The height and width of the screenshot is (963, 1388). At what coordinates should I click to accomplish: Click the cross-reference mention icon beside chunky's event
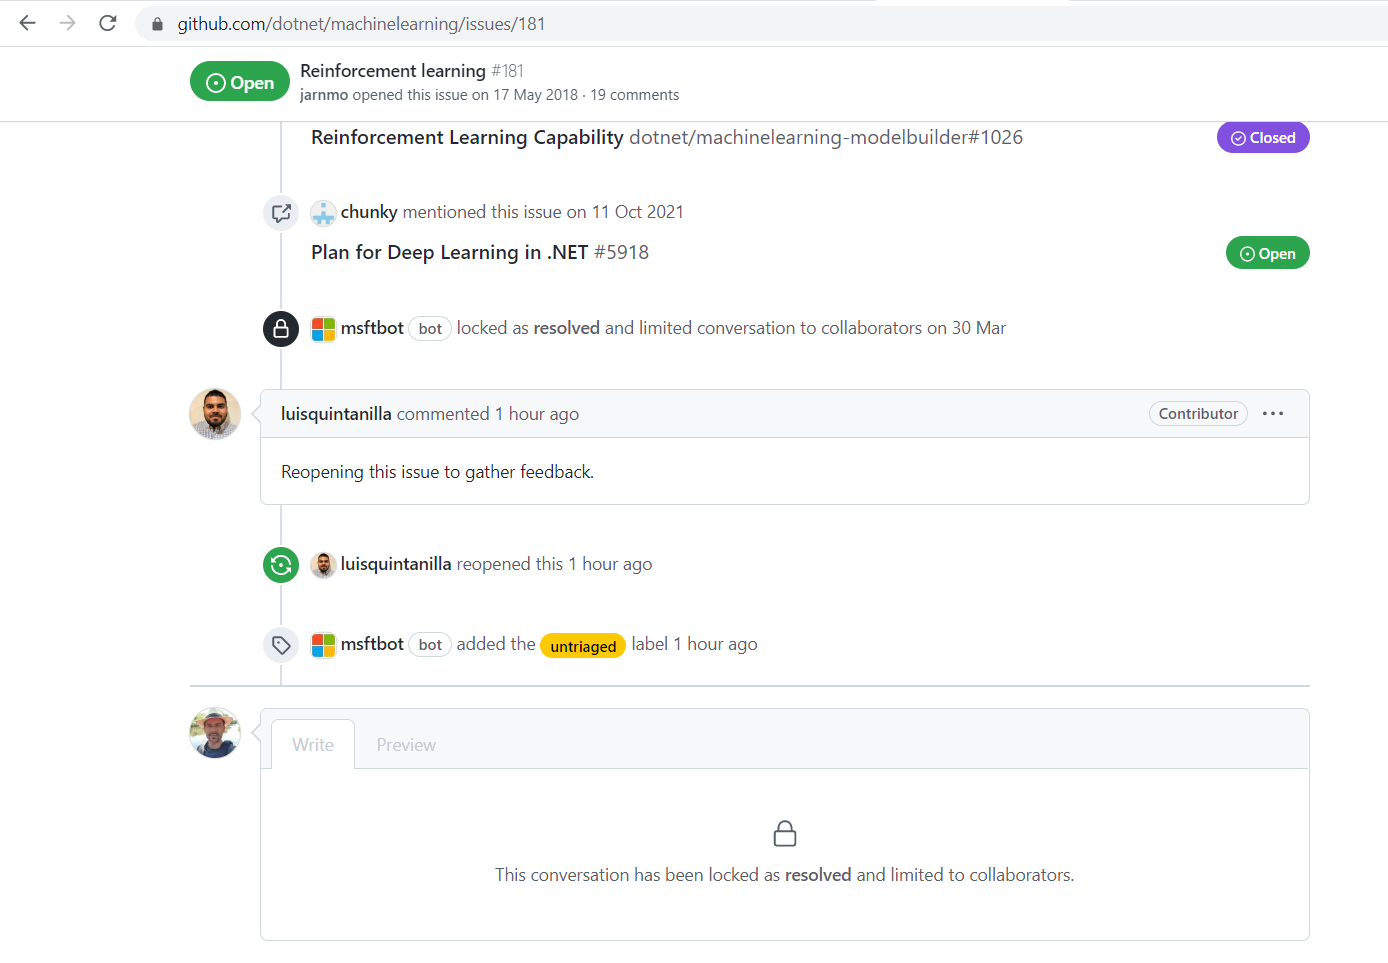[281, 213]
